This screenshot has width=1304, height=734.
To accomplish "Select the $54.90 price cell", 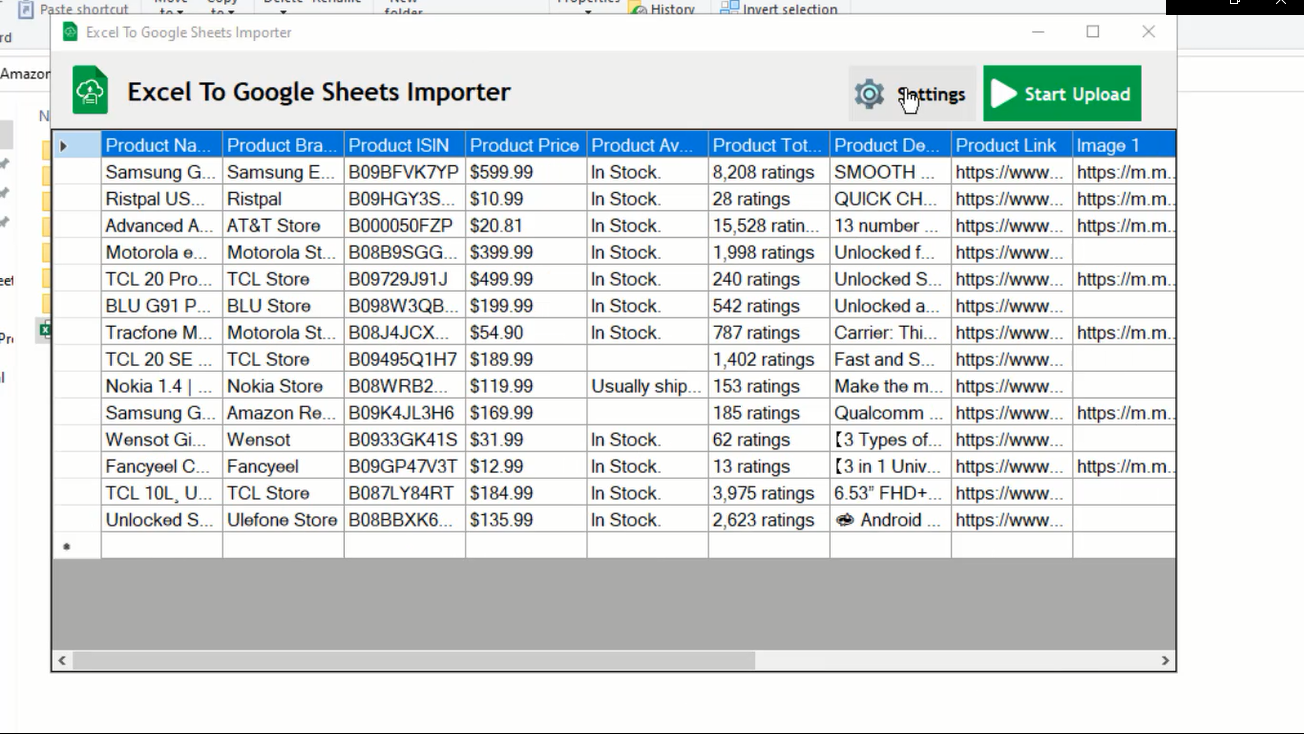I will point(526,333).
